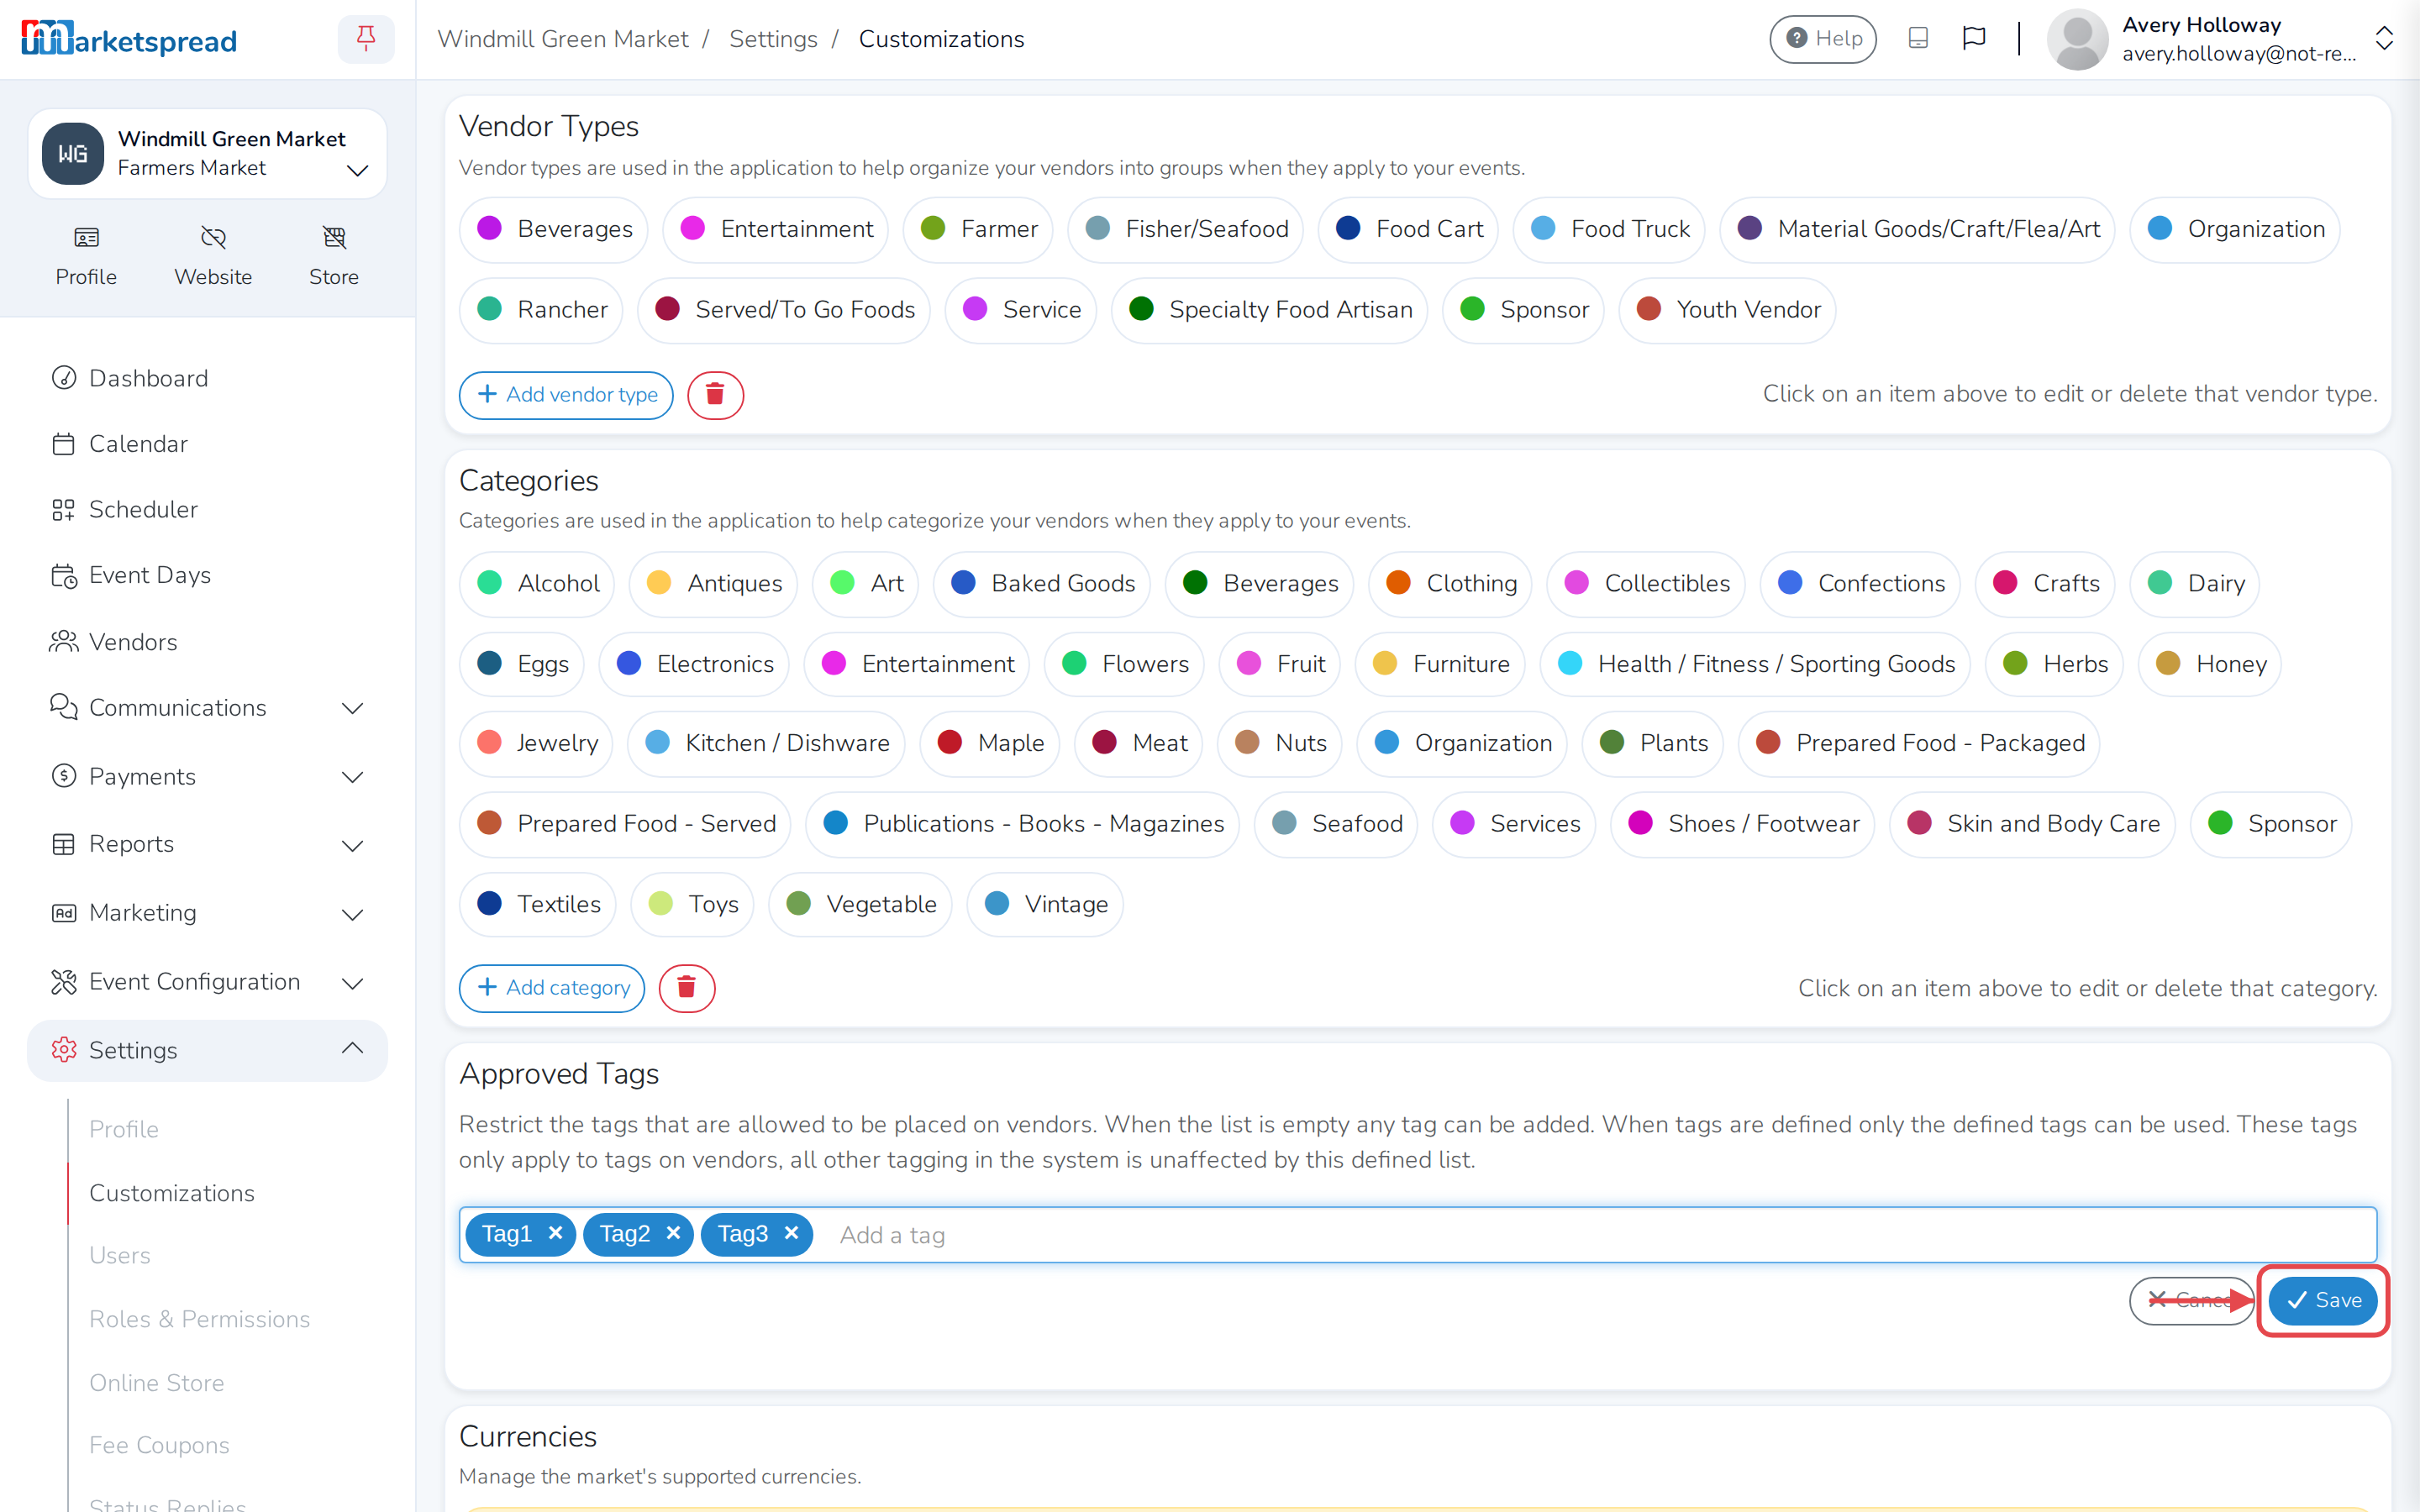Image resolution: width=2420 pixels, height=1512 pixels.
Task: Pin the sidebar with the pin icon
Action: [x=366, y=39]
